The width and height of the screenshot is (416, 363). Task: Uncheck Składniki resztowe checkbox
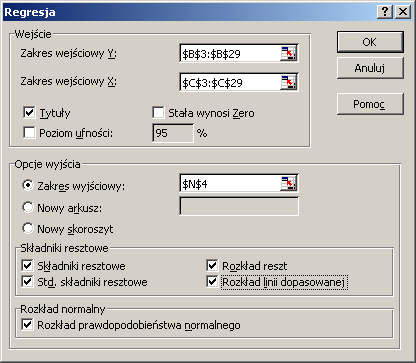click(27, 266)
